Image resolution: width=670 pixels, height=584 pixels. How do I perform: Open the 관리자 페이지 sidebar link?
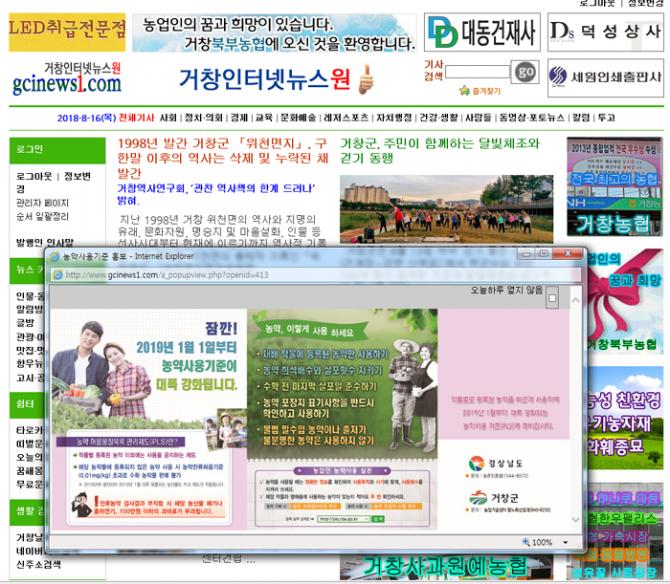[42, 202]
